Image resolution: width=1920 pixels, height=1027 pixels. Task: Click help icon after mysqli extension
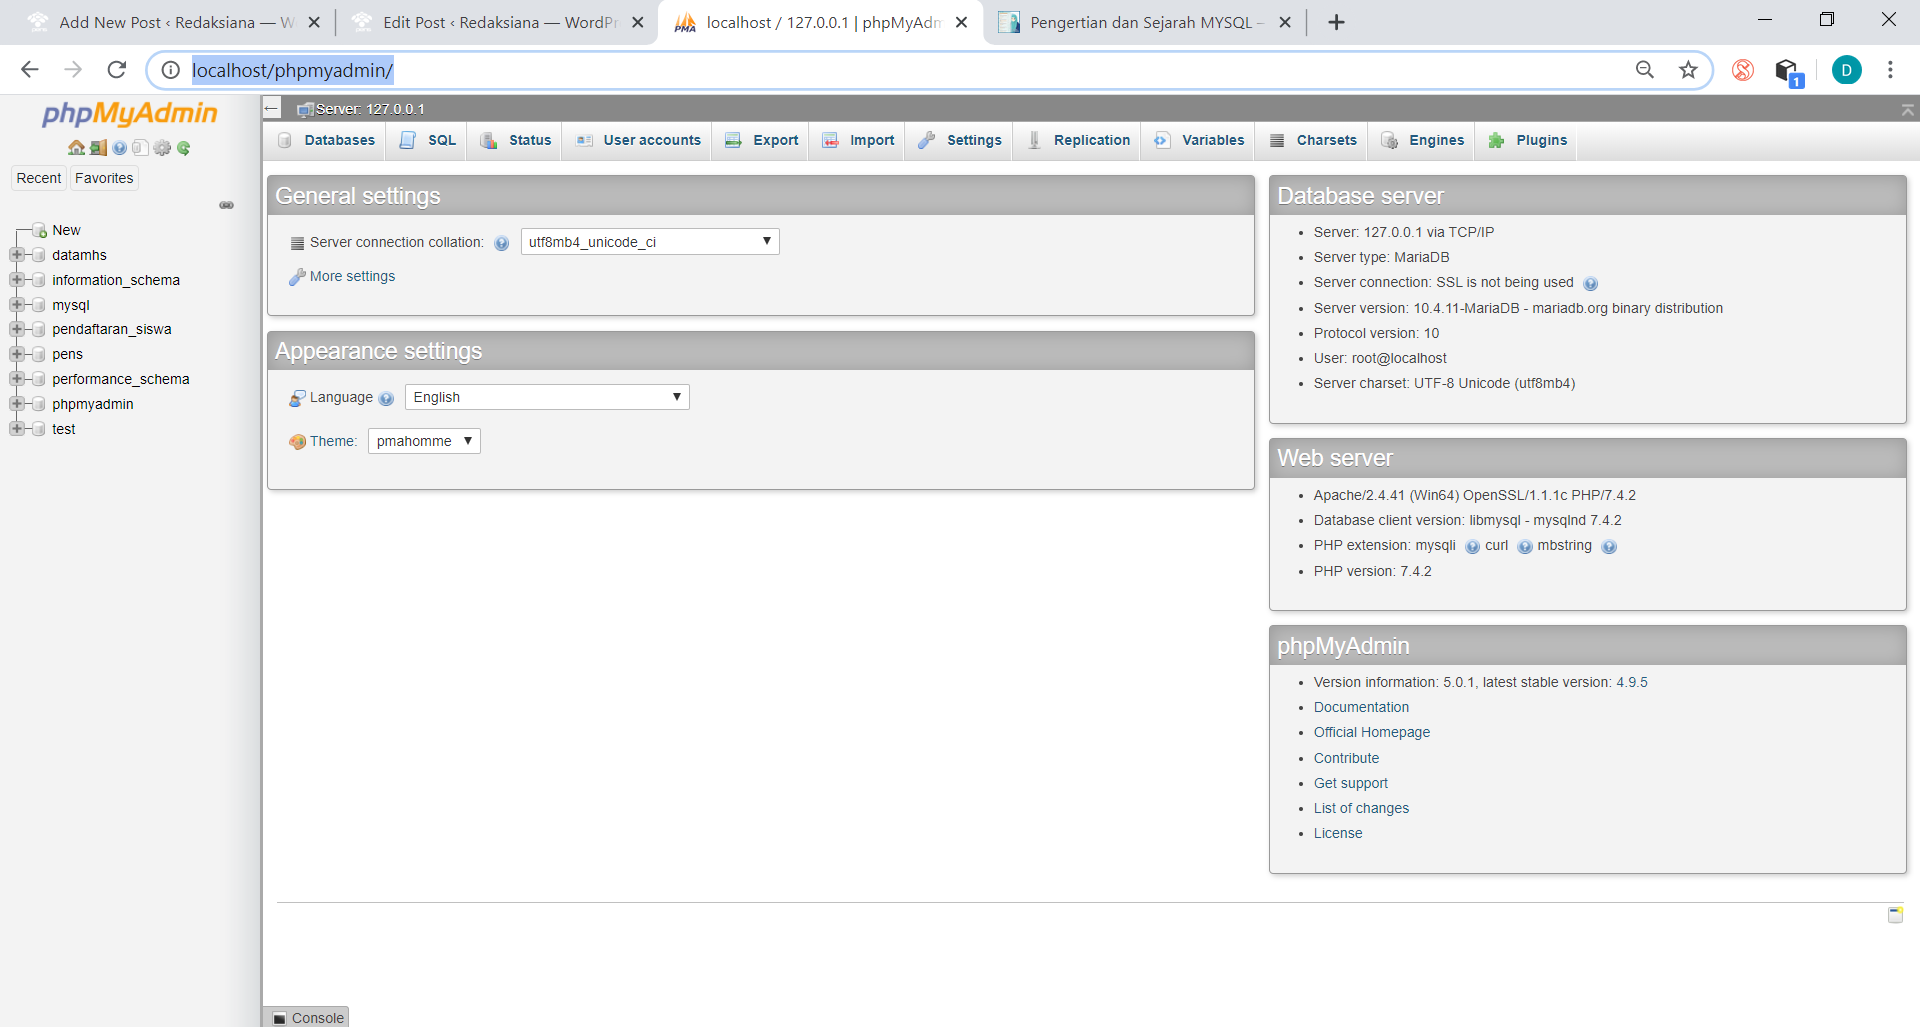(1472, 546)
